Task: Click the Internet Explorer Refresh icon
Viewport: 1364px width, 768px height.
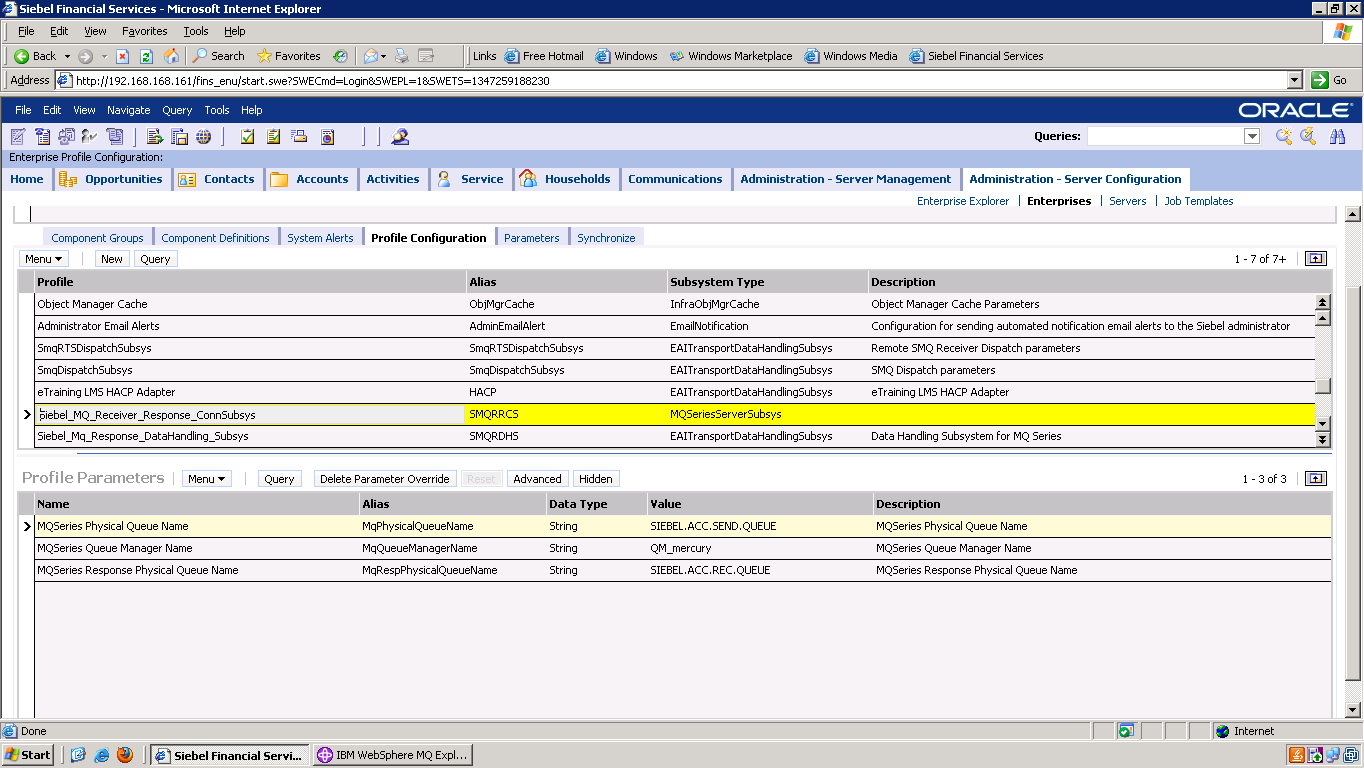Action: pos(146,56)
